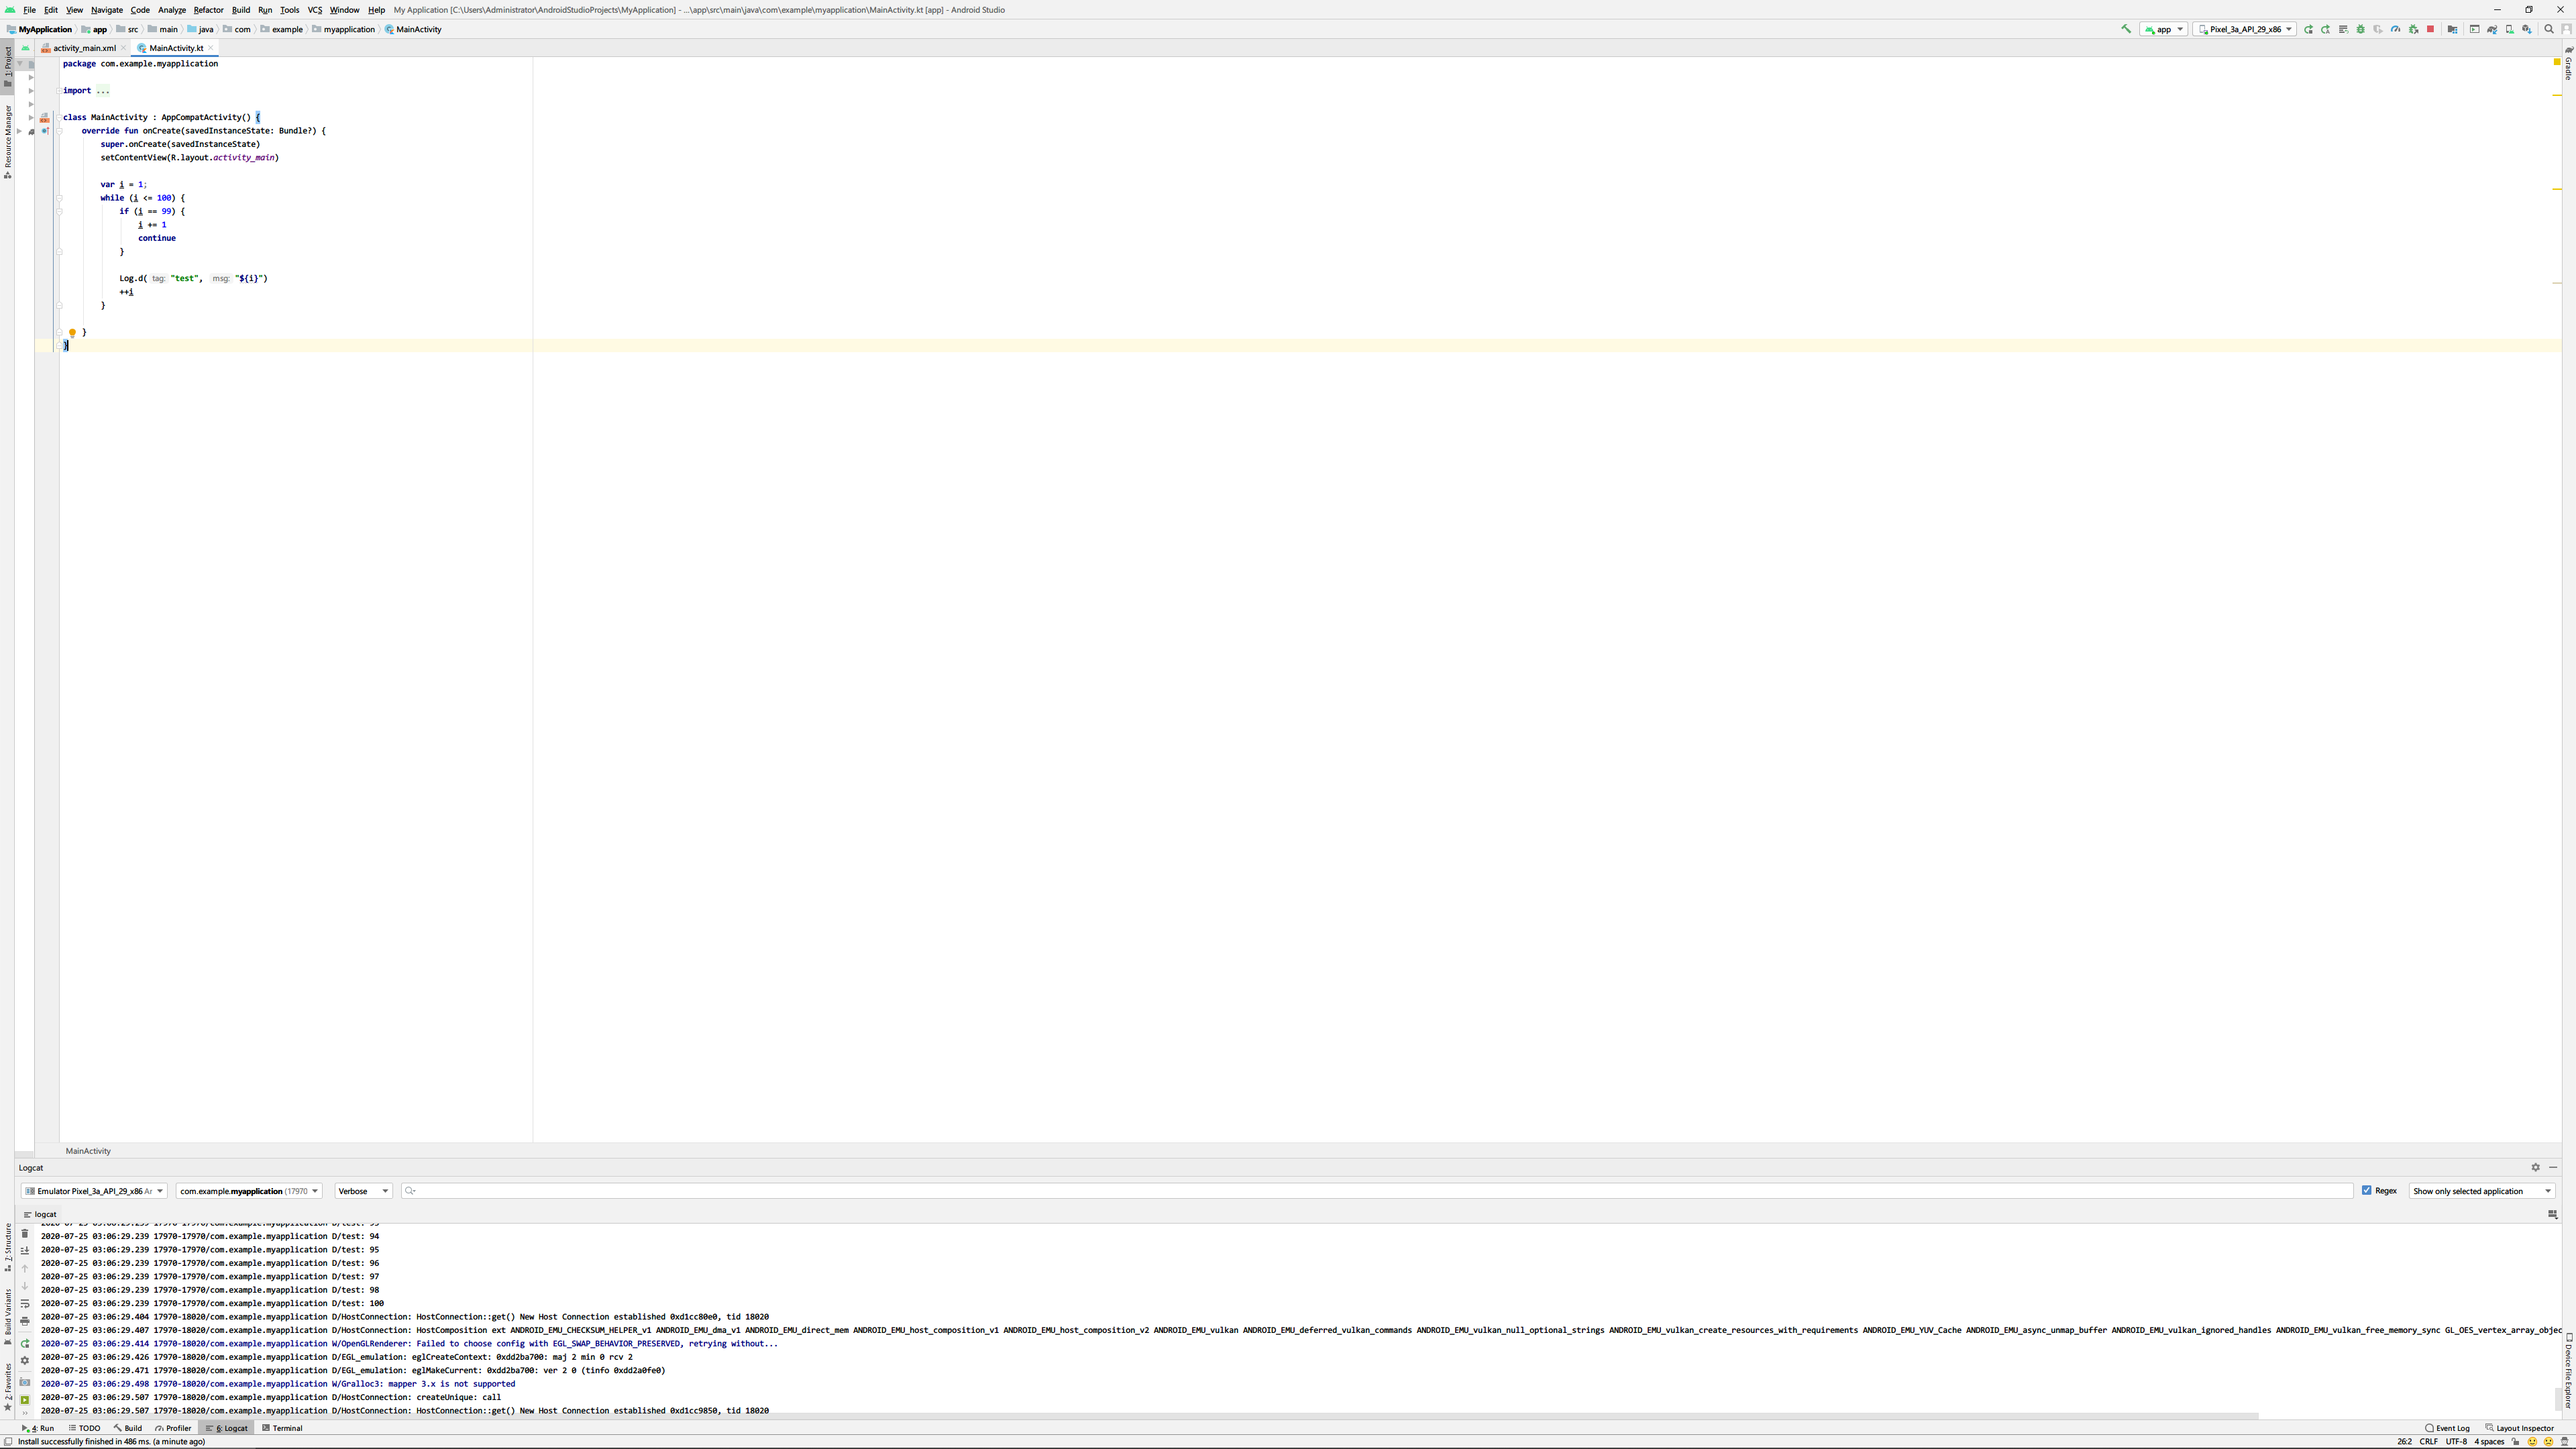Click the green Debug app bug icon

pos(2360,29)
